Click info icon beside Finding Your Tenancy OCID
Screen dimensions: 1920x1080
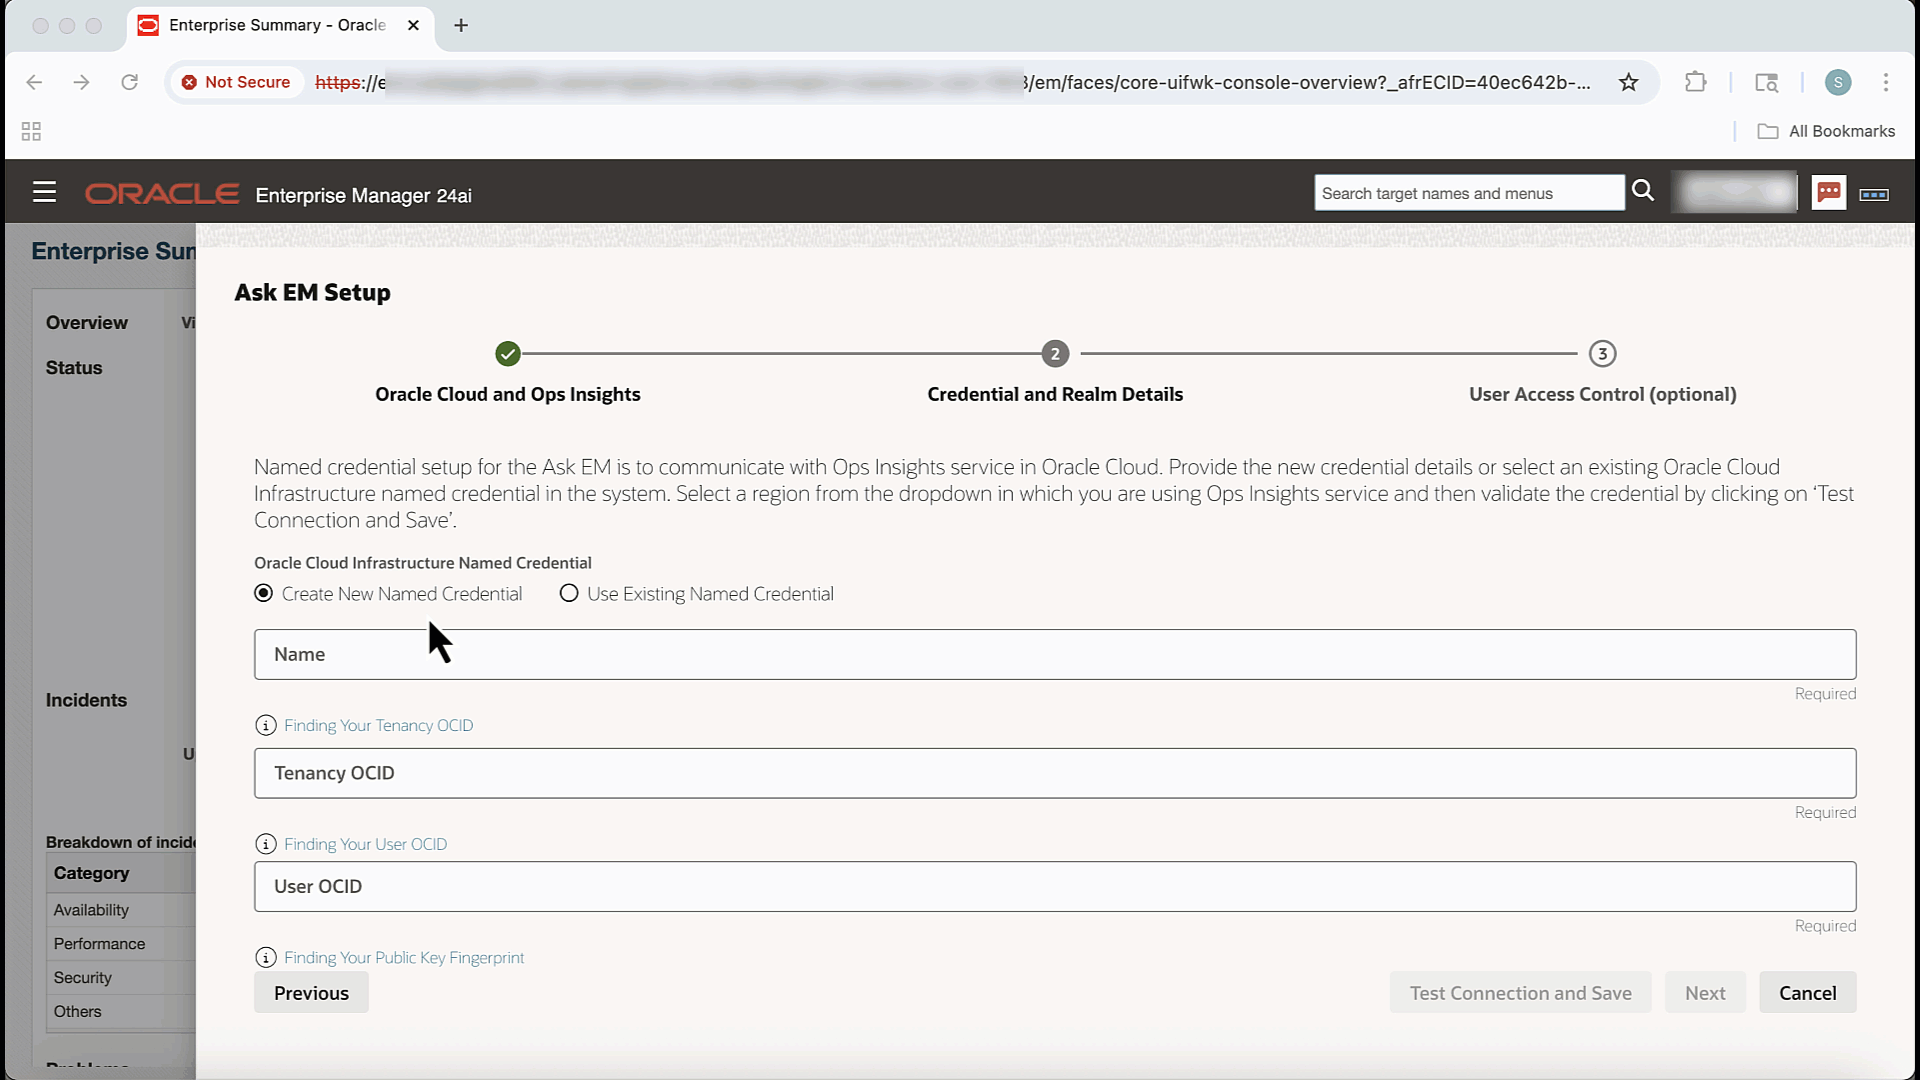tap(266, 726)
